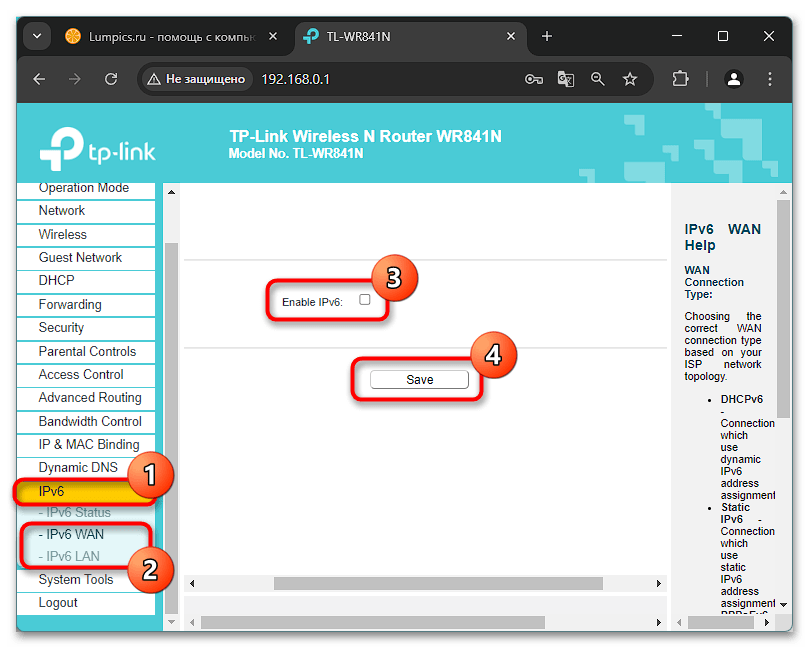Click the browser back arrow

pos(39,79)
